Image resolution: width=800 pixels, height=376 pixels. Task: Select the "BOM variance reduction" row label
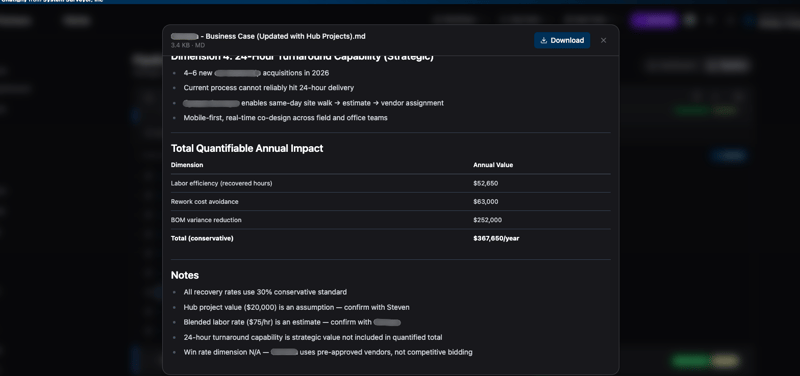(x=206, y=220)
